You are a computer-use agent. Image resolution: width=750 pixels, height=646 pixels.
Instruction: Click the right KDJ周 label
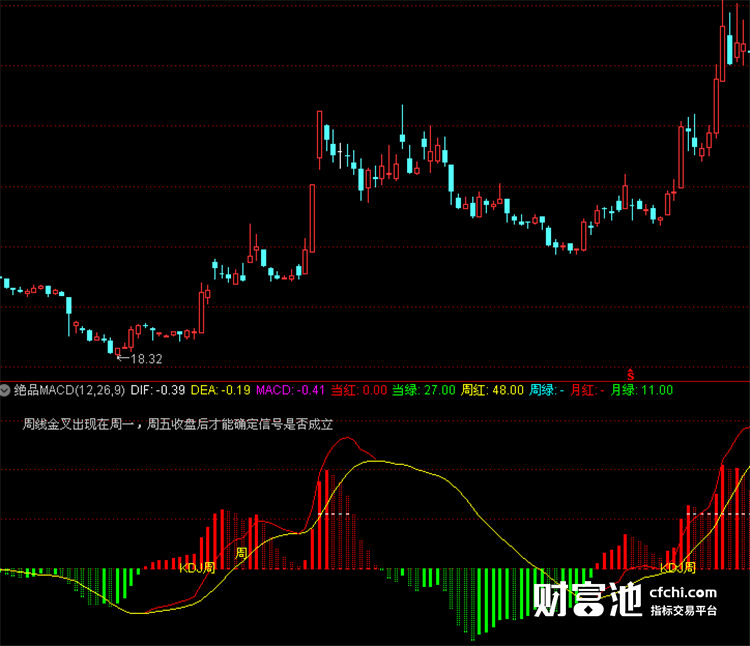tap(678, 568)
